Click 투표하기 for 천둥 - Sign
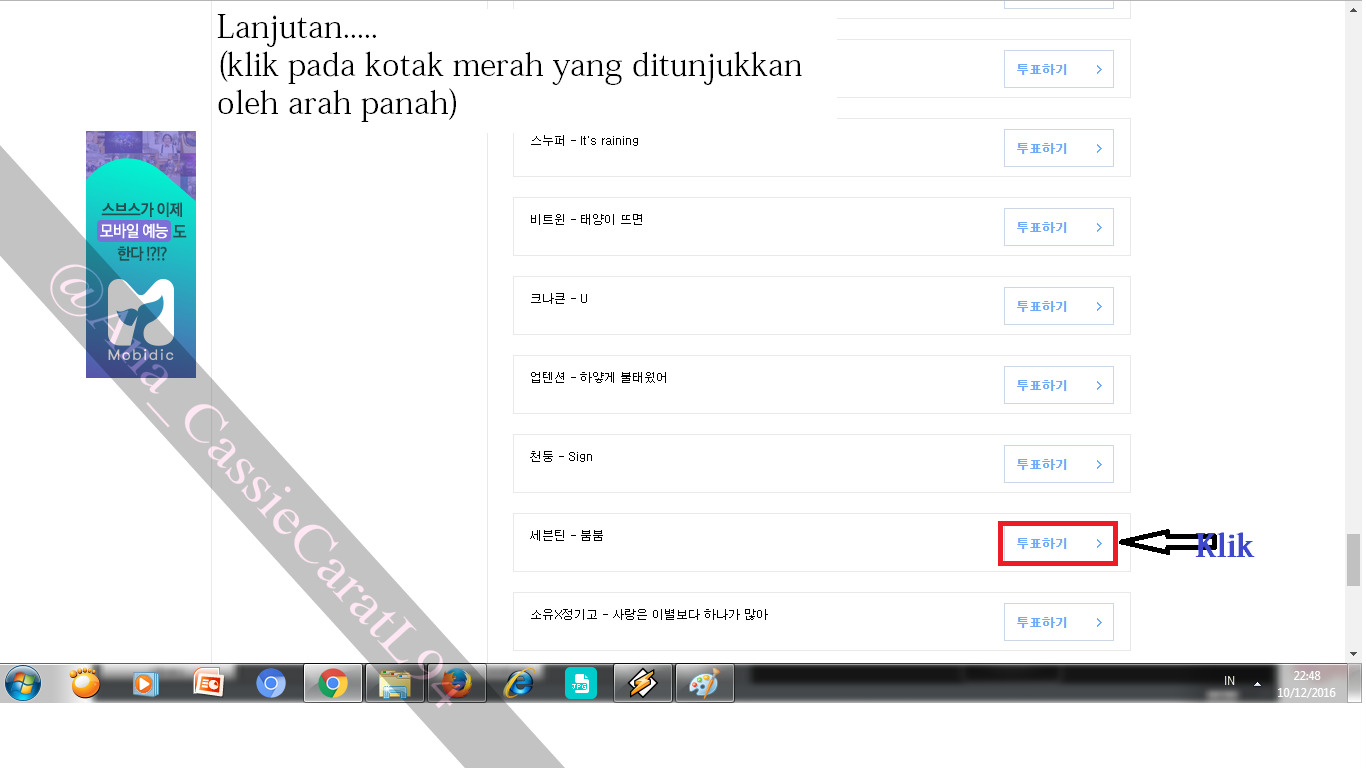Image resolution: width=1366 pixels, height=768 pixels. tap(1059, 464)
